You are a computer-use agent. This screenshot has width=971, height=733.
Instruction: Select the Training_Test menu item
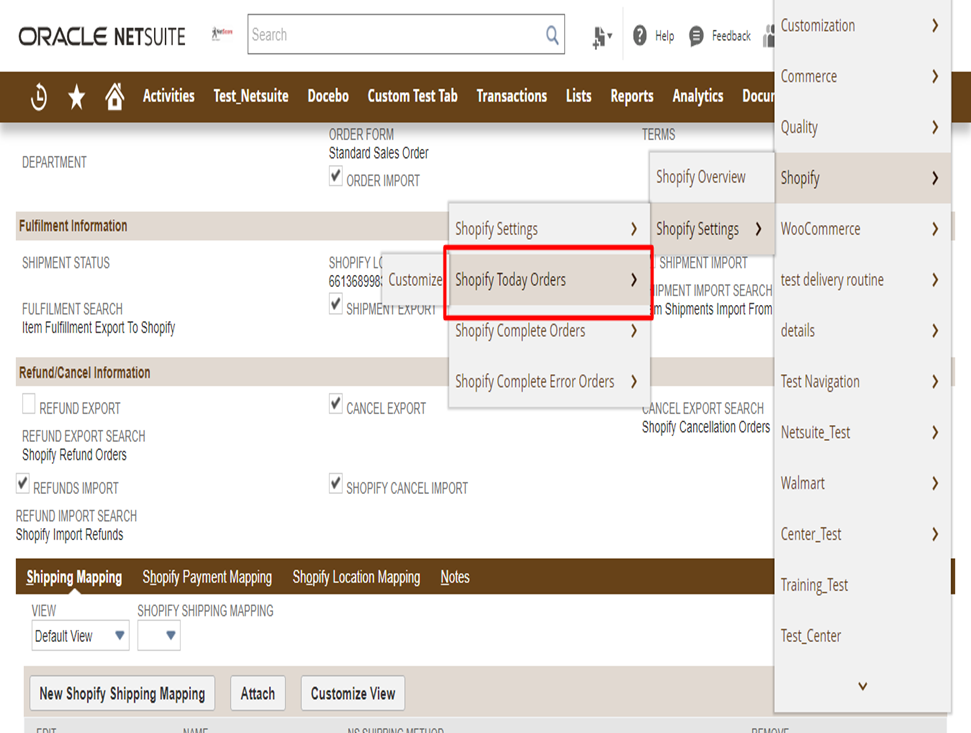pos(863,584)
